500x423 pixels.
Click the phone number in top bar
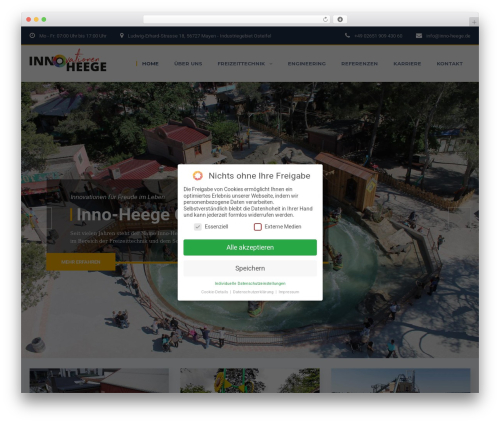(x=378, y=36)
